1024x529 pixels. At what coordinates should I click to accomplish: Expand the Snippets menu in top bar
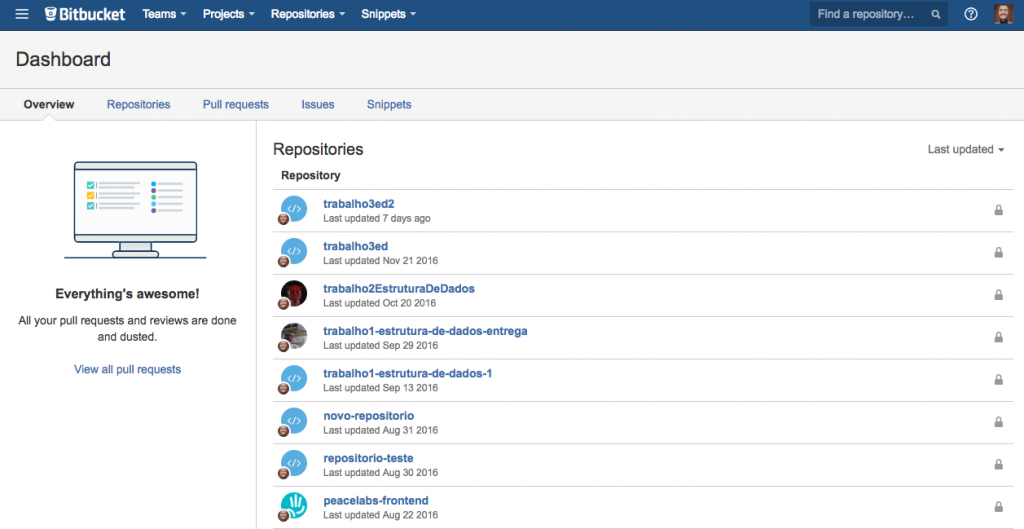point(389,14)
